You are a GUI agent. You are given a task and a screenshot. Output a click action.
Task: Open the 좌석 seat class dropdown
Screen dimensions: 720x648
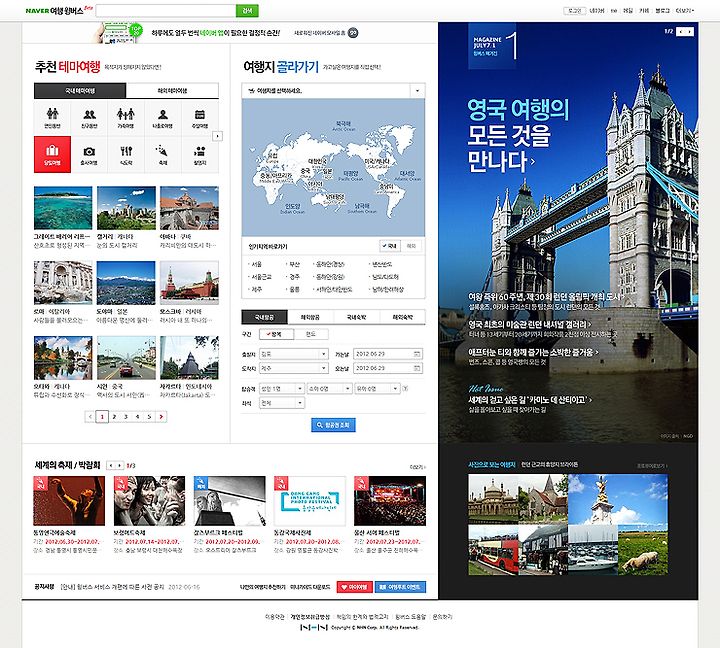(281, 403)
